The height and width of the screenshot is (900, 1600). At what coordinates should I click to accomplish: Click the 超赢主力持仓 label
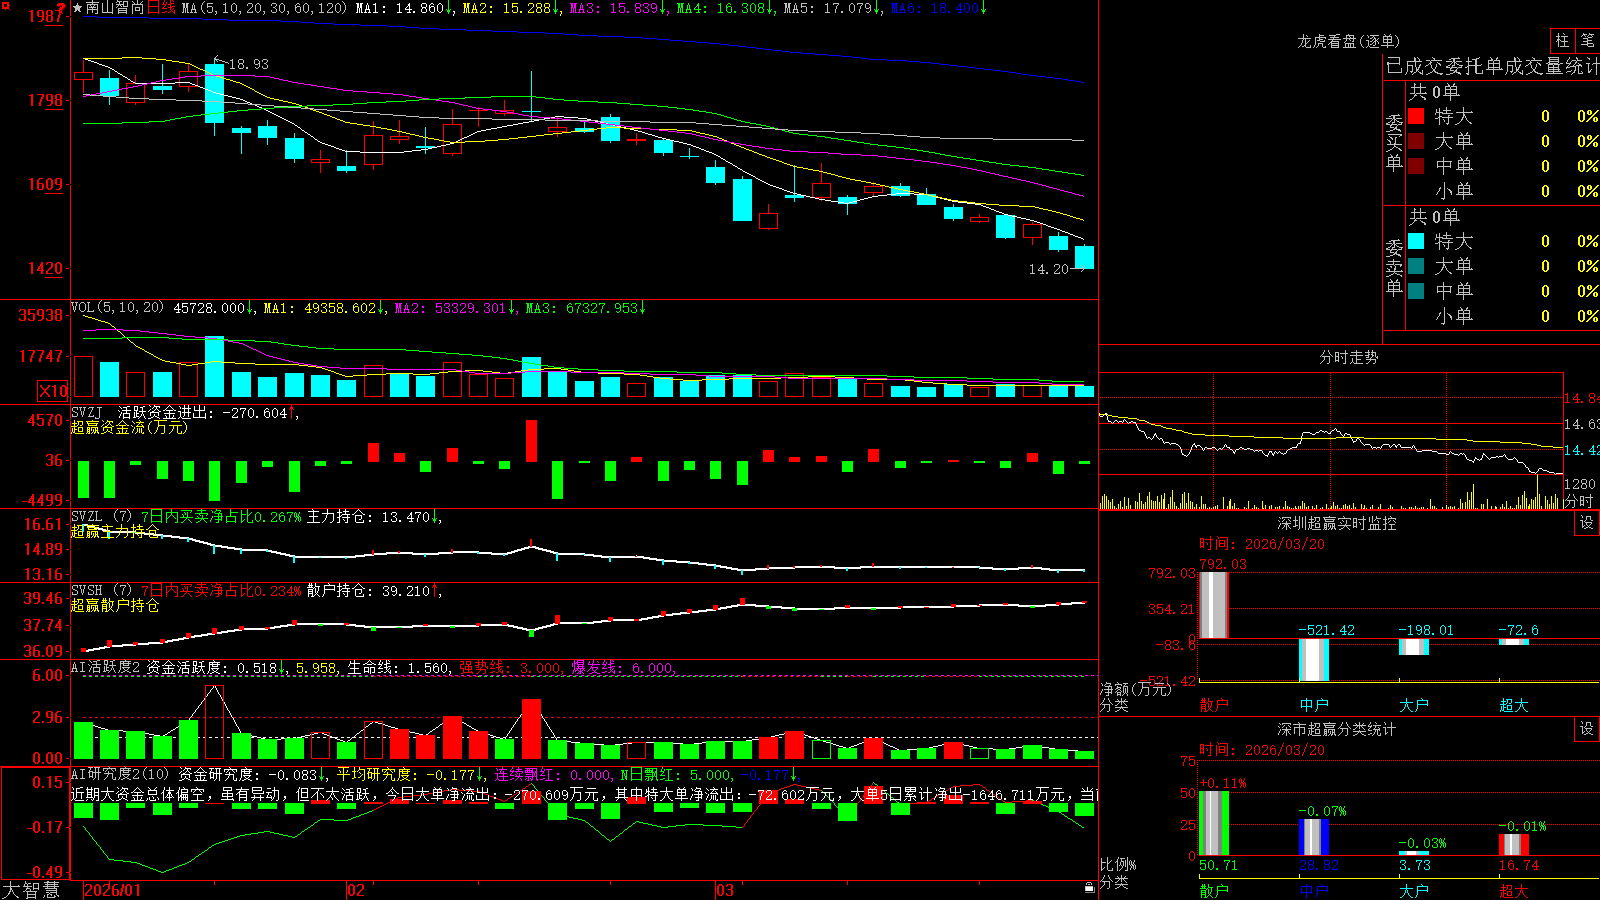click(115, 531)
